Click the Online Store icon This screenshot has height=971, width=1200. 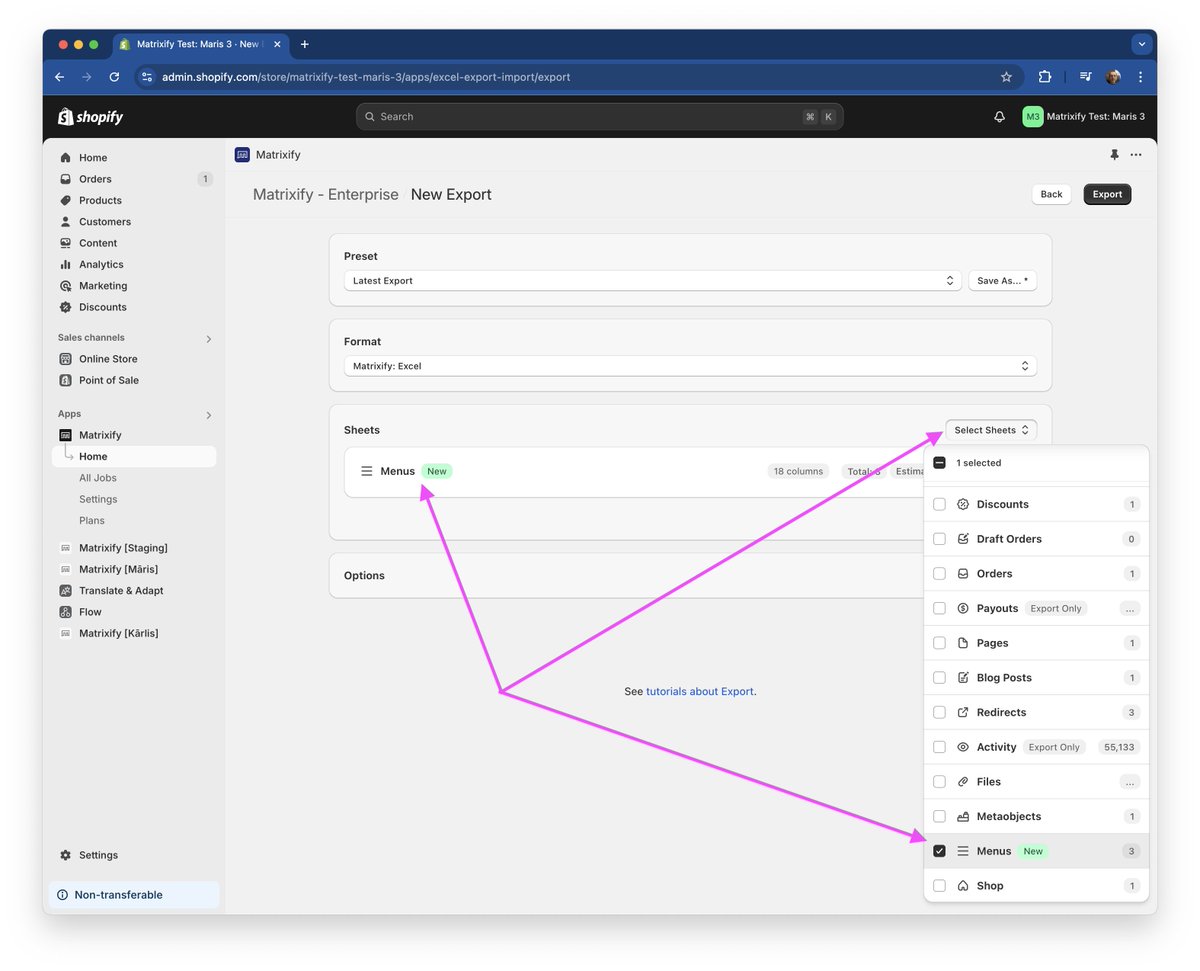[x=66, y=359]
